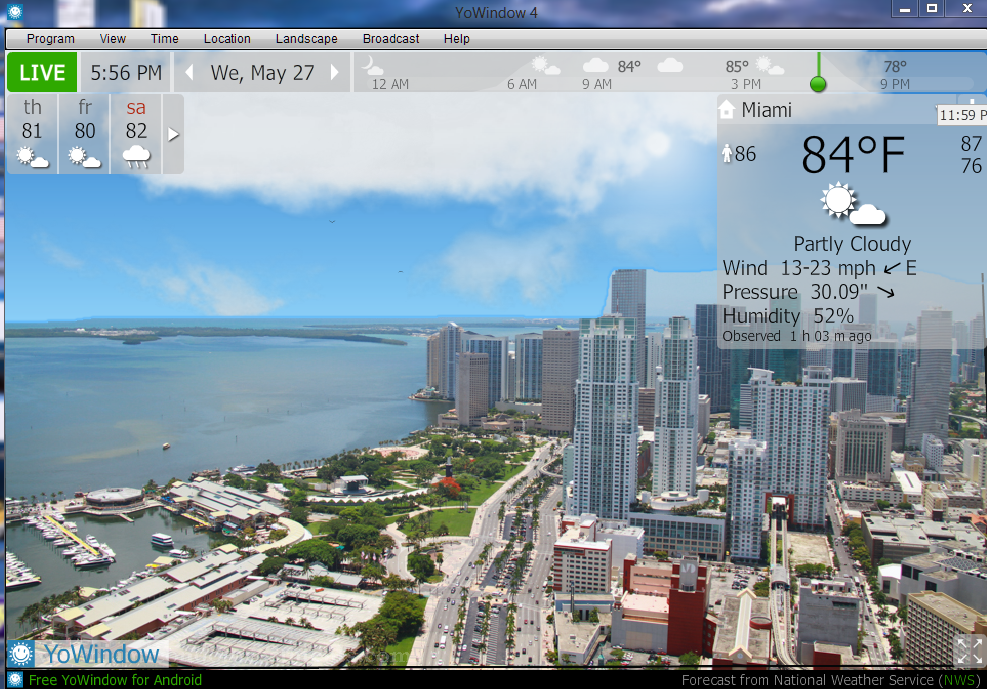Viewport: 987px width, 689px height.
Task: Click the 5:56 PM time display
Action: 126,73
